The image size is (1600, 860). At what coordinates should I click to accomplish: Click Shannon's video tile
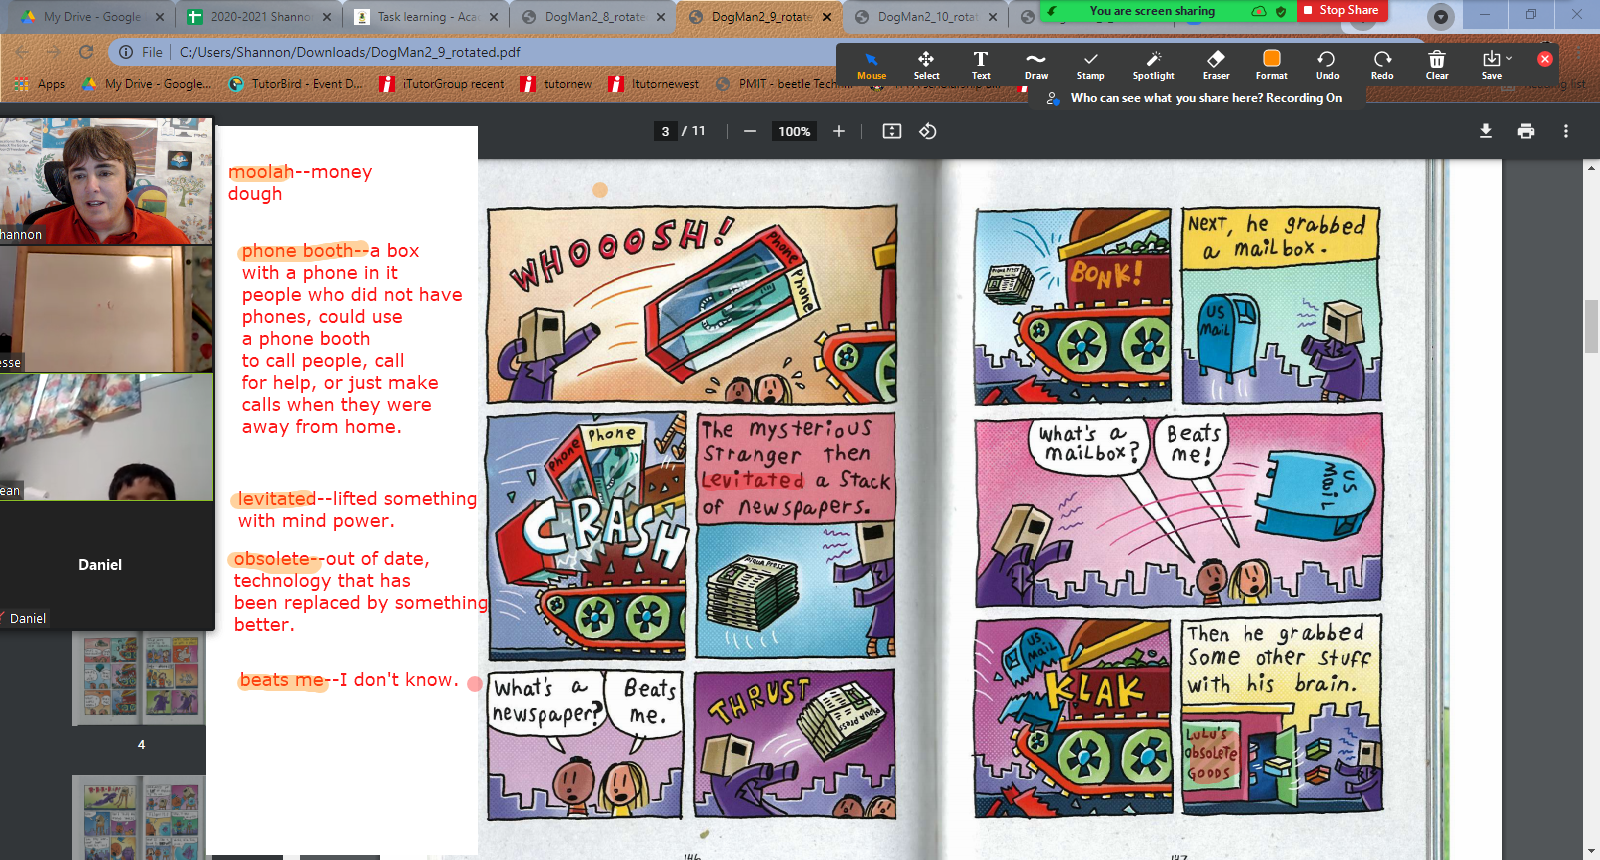(106, 181)
